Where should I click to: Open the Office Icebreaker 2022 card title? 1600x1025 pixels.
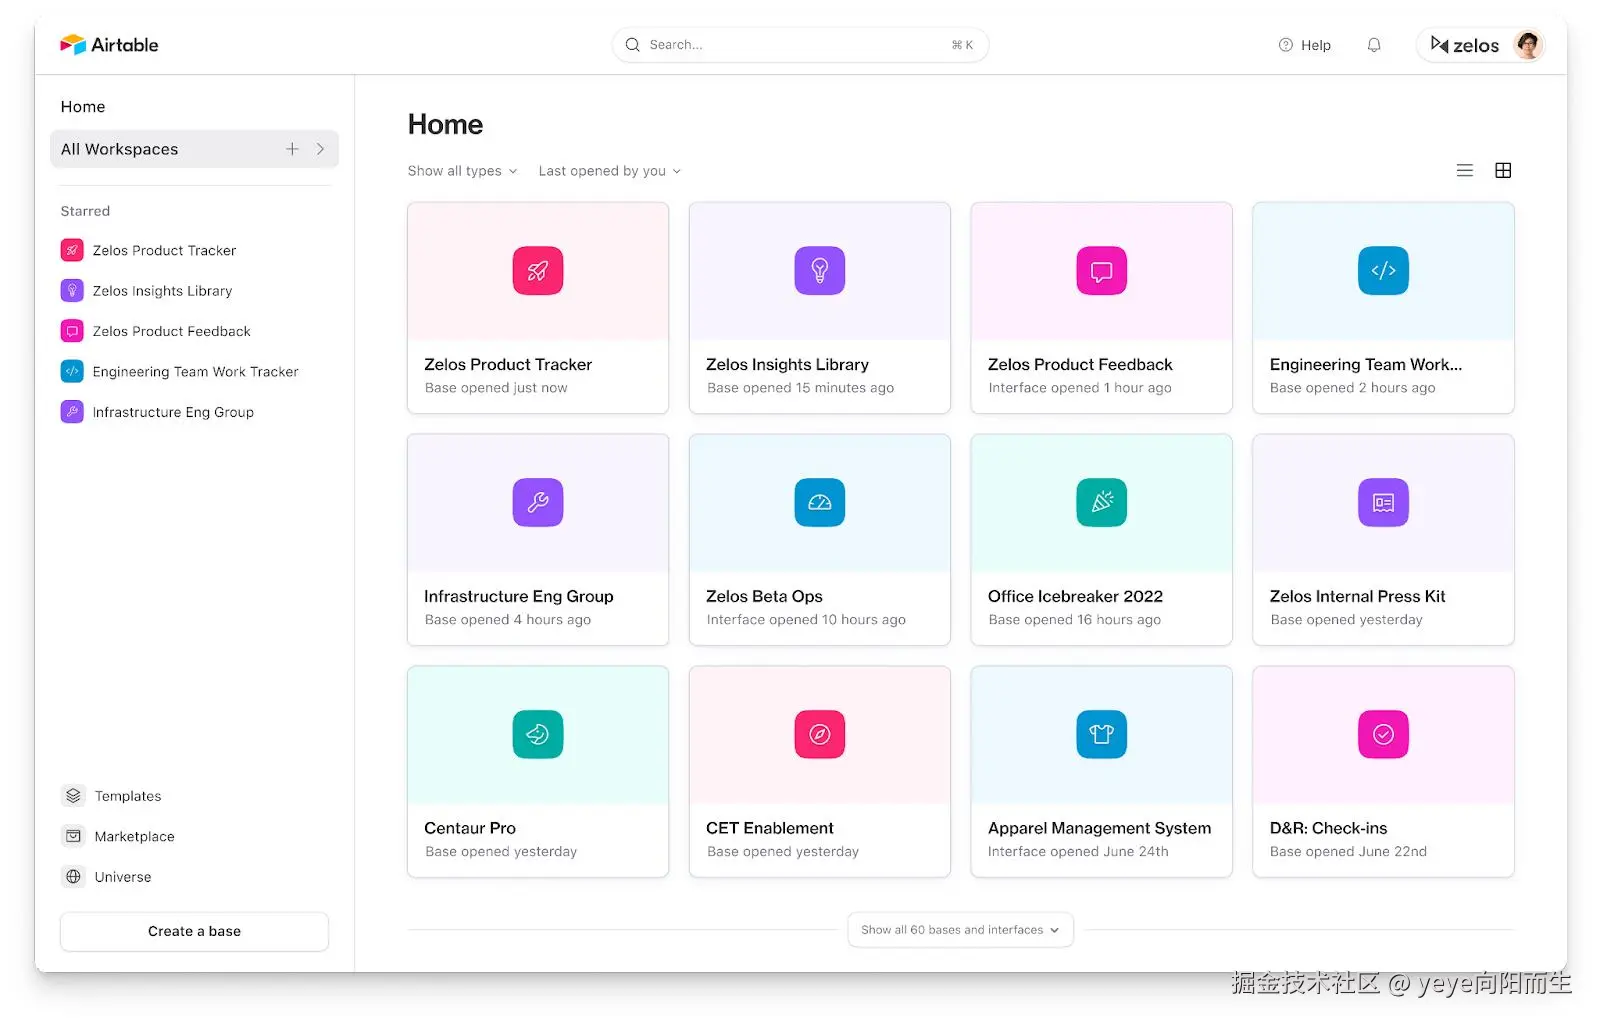1076,597
